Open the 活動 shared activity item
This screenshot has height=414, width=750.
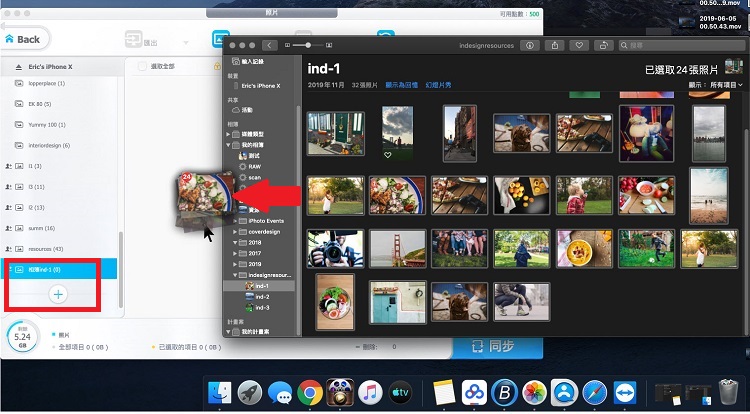[243, 110]
